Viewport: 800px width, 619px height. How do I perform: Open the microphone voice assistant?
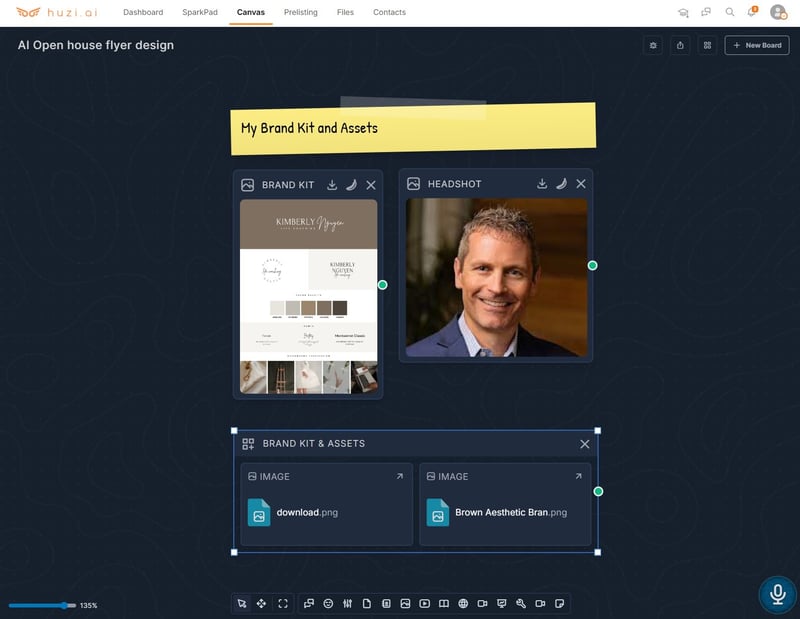[x=777, y=593]
